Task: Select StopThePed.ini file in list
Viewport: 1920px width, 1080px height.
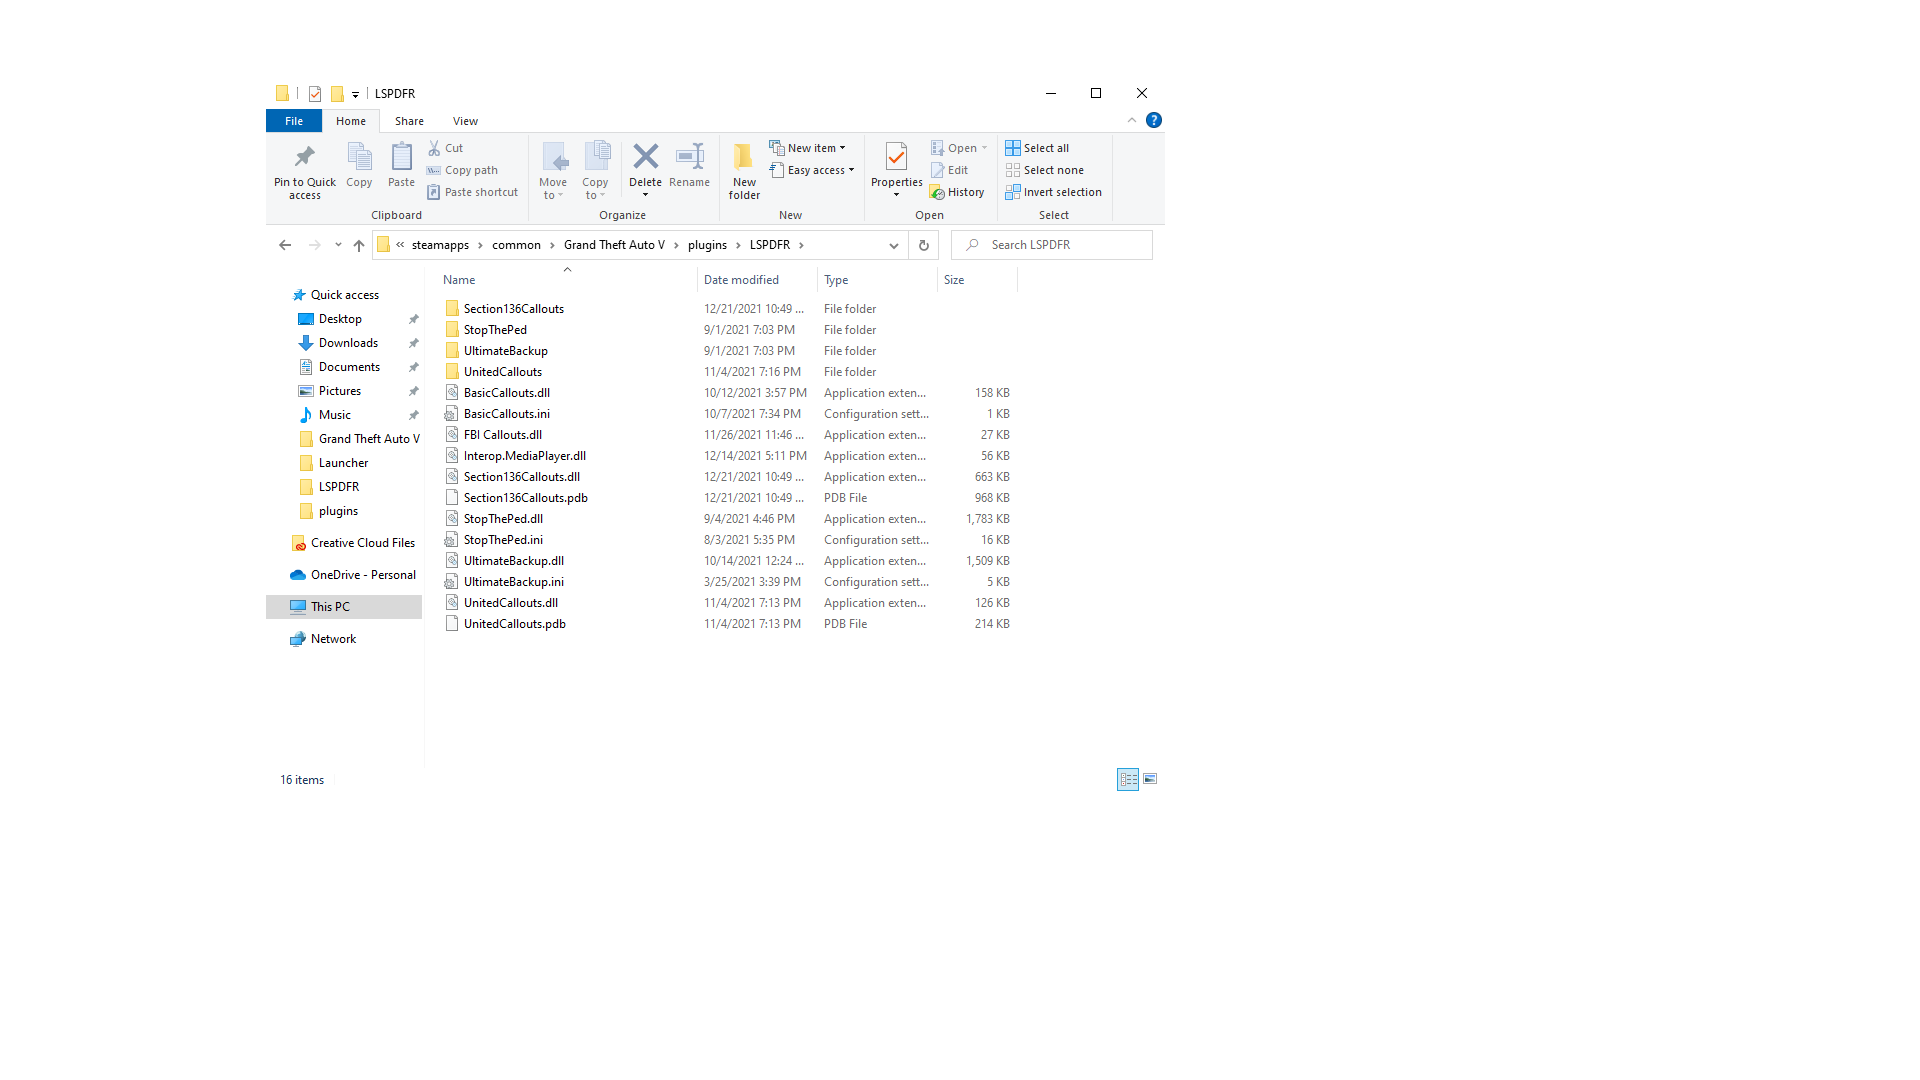Action: [503, 540]
